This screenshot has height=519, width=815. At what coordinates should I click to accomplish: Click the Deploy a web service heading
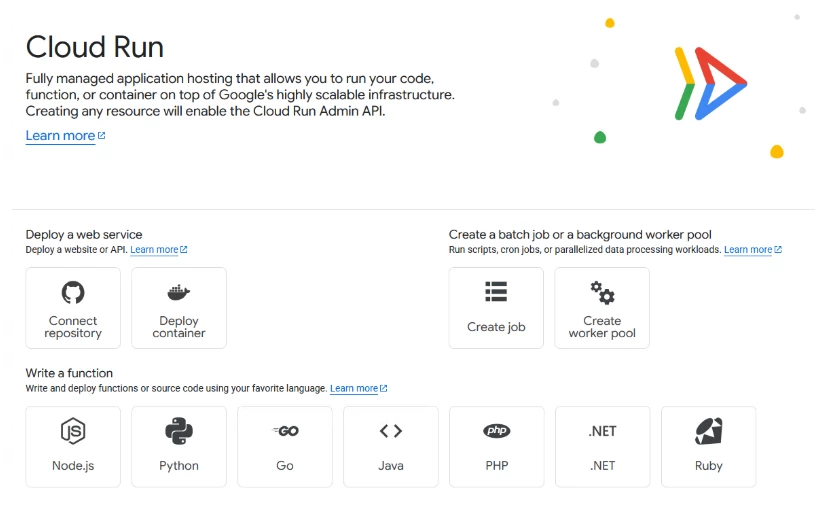click(x=84, y=234)
